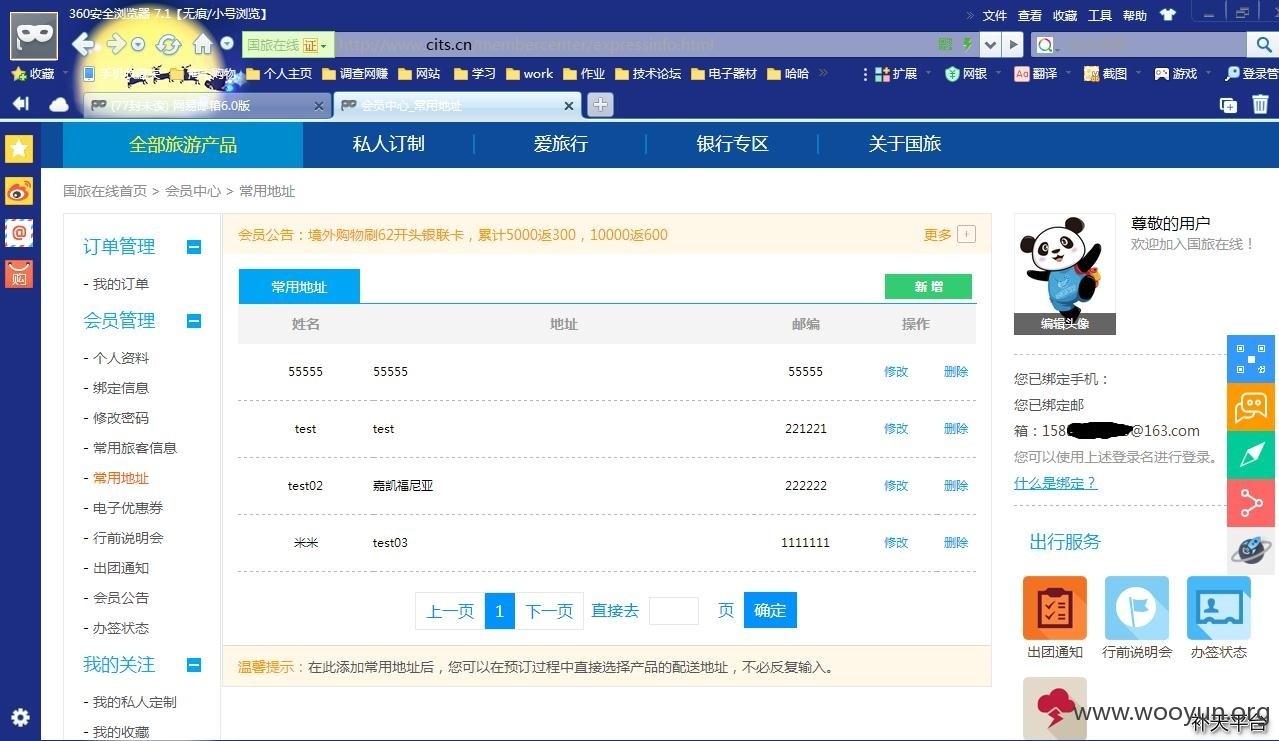
Task: Open the 帮助 menu
Action: click(x=1135, y=15)
